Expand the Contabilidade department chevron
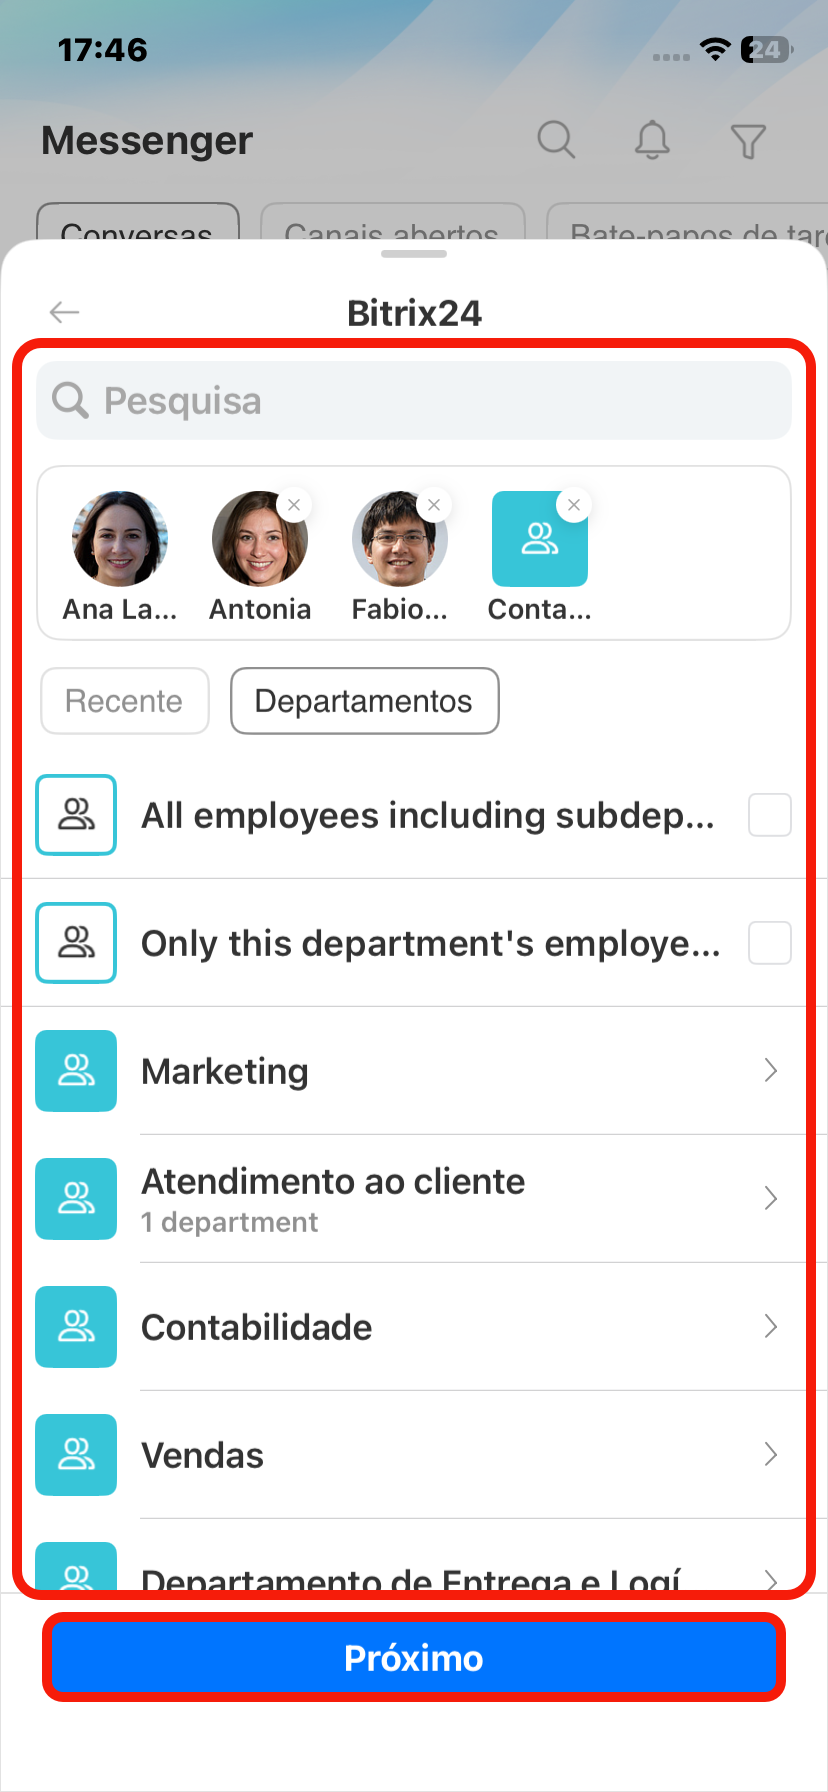Image resolution: width=828 pixels, height=1792 pixels. tap(770, 1327)
